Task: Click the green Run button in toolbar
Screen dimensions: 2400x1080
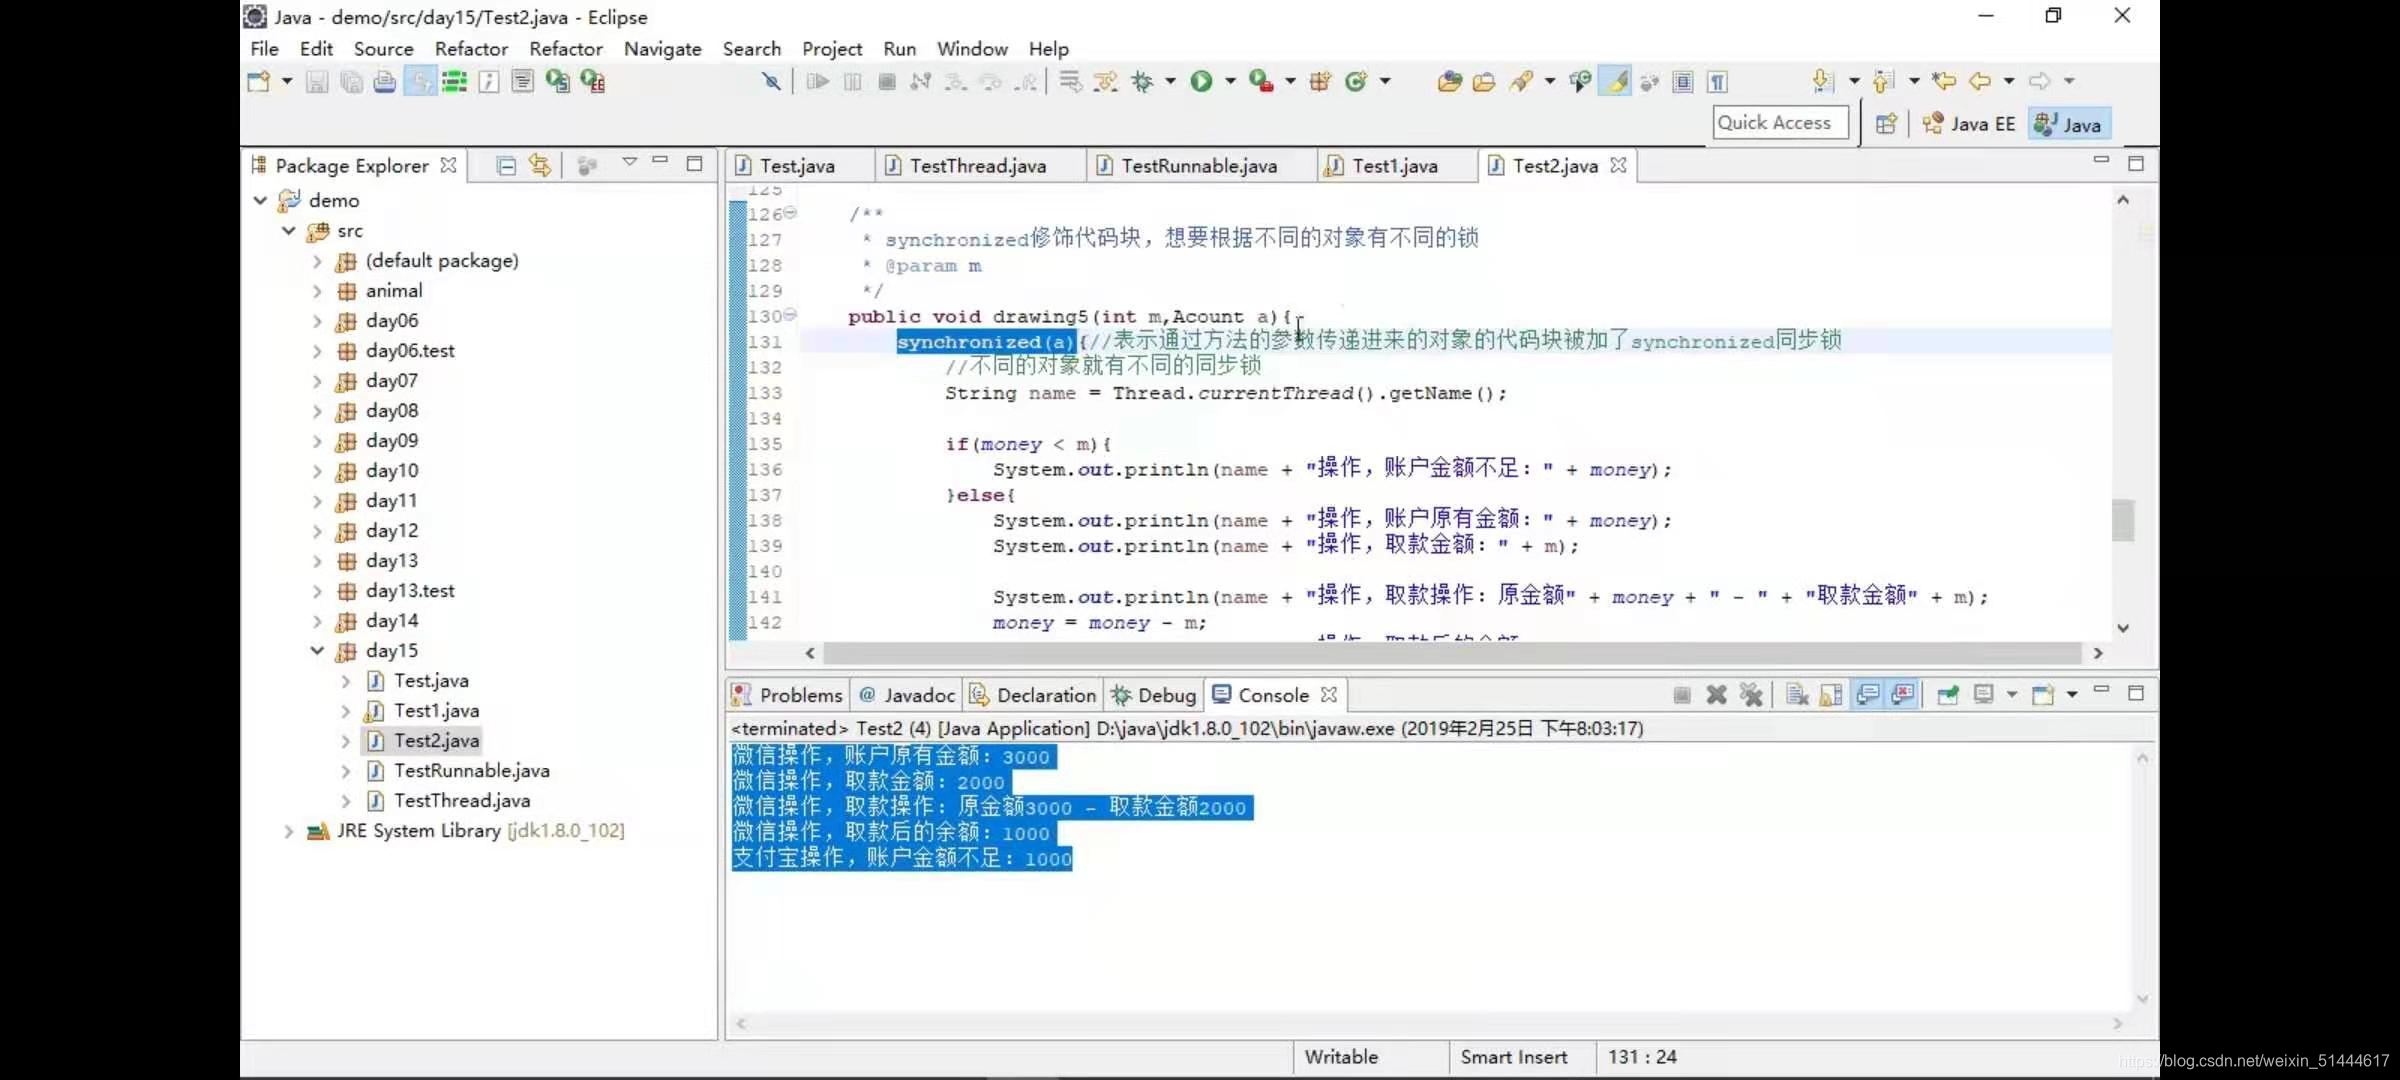Action: tap(1201, 82)
